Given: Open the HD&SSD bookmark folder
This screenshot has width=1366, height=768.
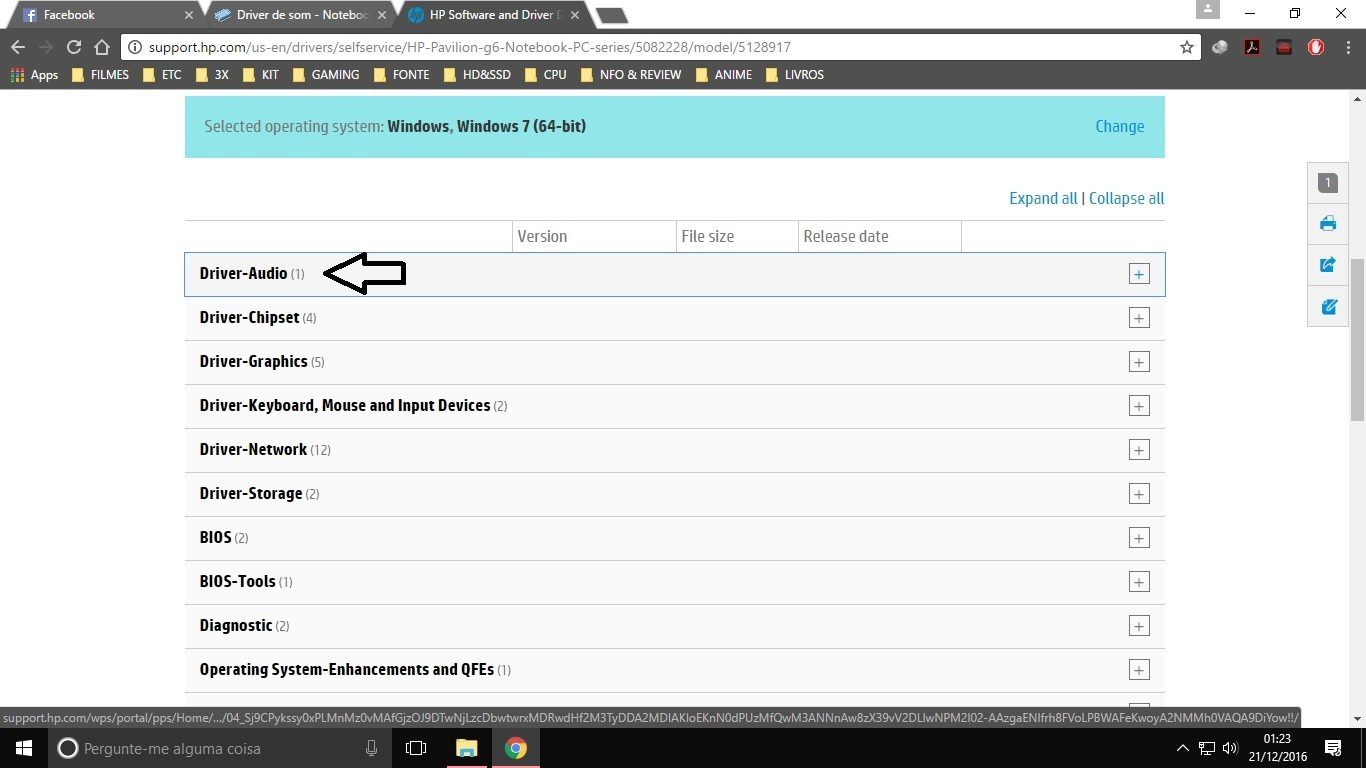Looking at the screenshot, I should point(477,75).
